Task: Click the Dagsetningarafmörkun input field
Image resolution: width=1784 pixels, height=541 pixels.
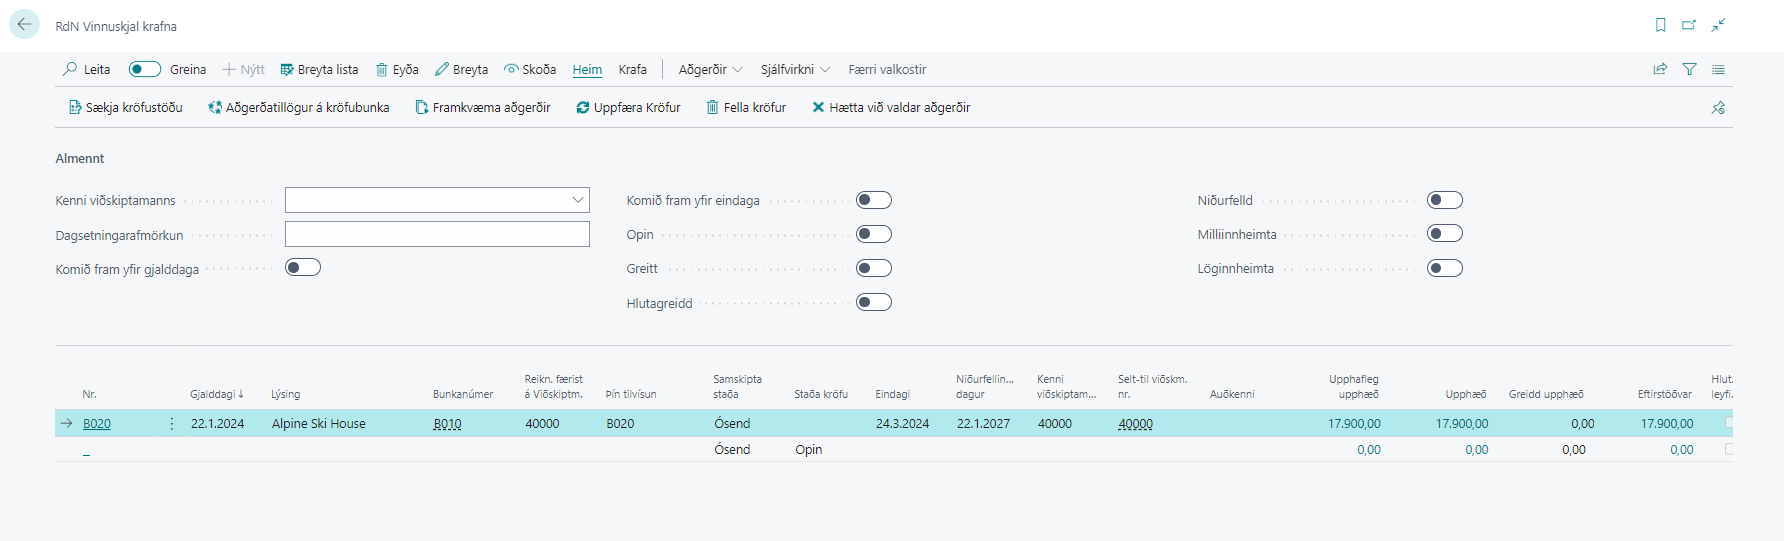Action: click(437, 235)
